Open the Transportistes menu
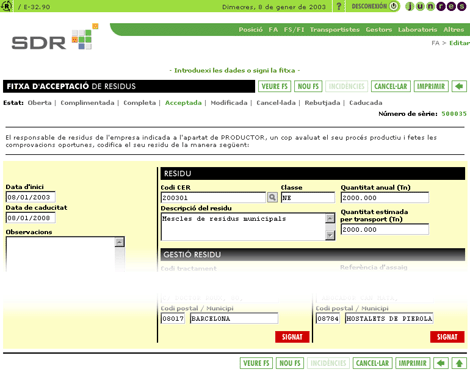470x375 pixels. click(x=335, y=30)
